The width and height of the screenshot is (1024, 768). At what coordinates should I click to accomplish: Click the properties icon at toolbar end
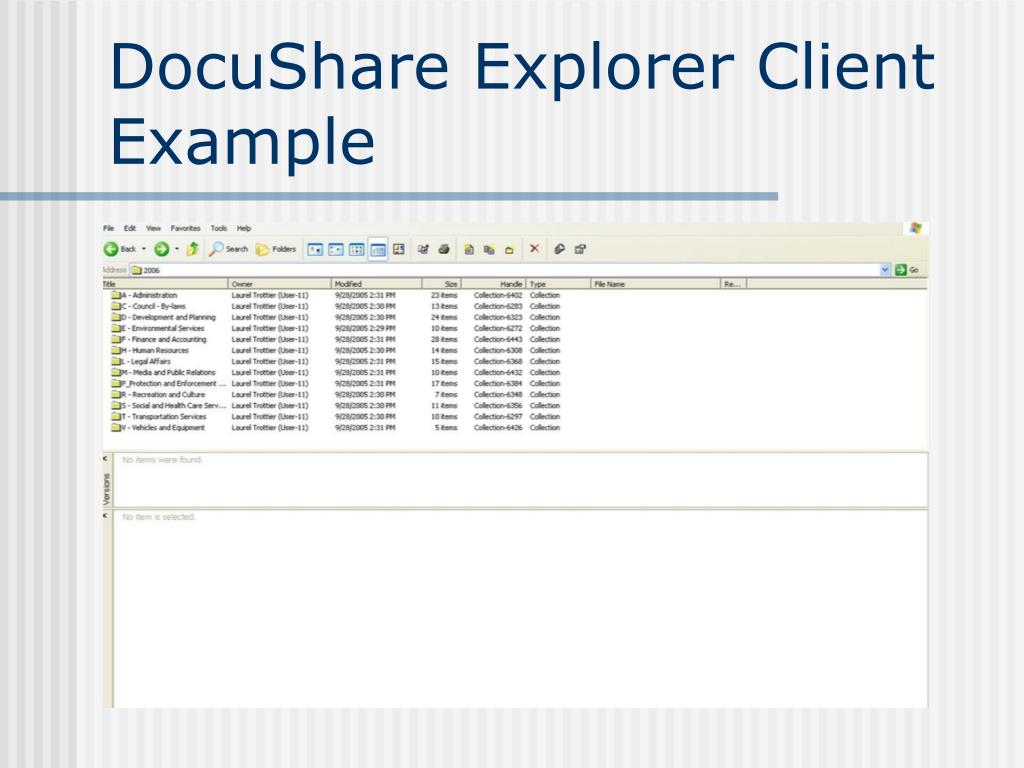click(580, 249)
